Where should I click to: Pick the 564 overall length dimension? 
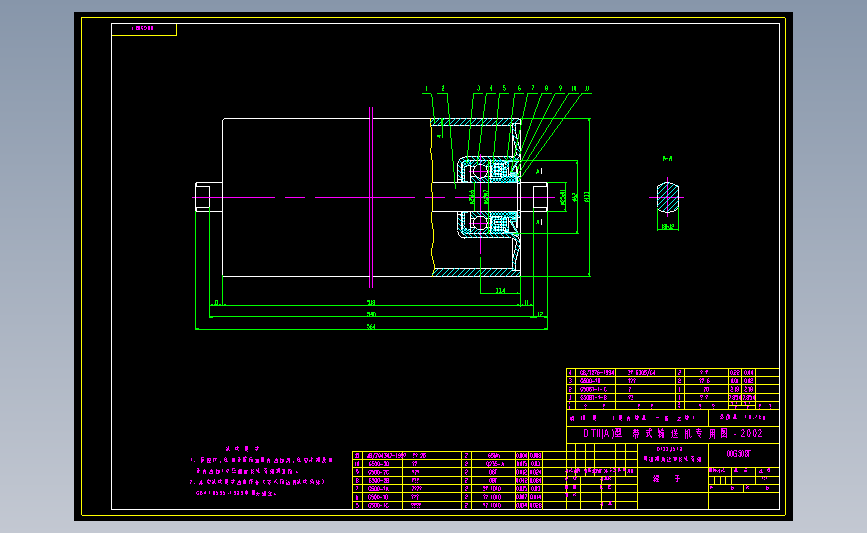[x=371, y=327]
